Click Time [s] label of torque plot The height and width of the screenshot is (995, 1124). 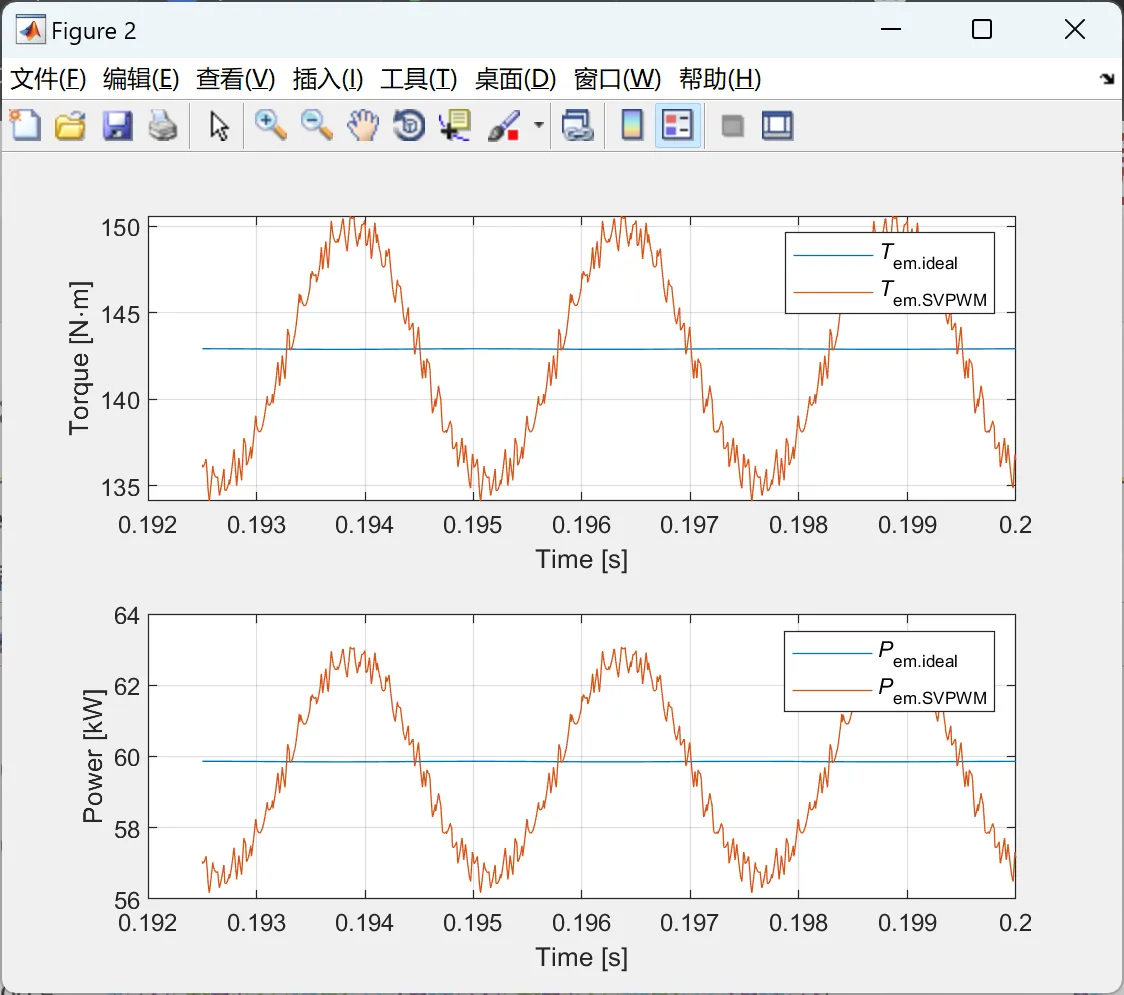tap(581, 559)
